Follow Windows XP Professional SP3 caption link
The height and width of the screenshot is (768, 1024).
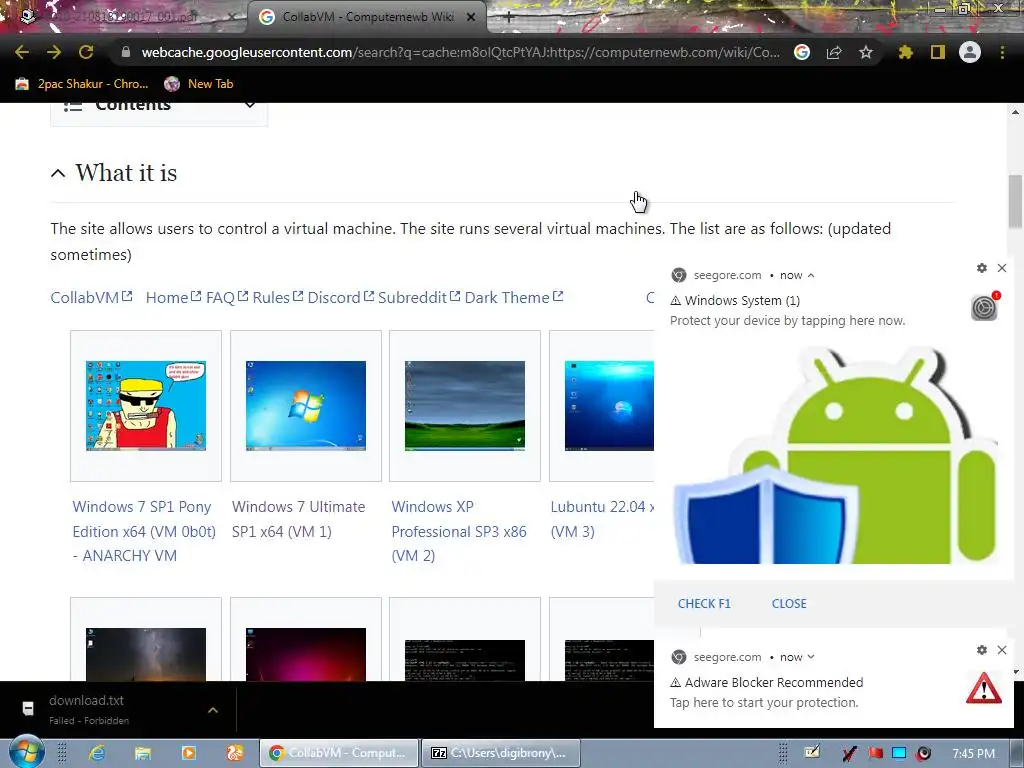[x=458, y=531]
